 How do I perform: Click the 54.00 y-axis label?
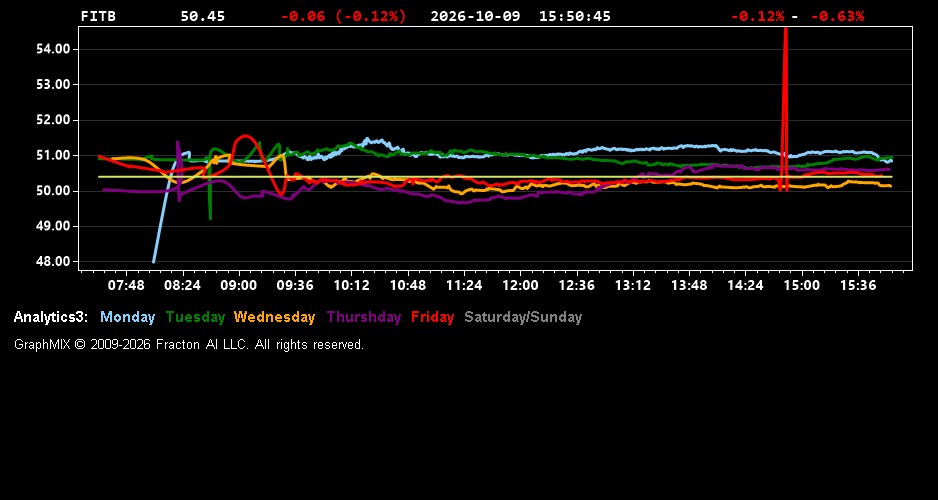53,49
